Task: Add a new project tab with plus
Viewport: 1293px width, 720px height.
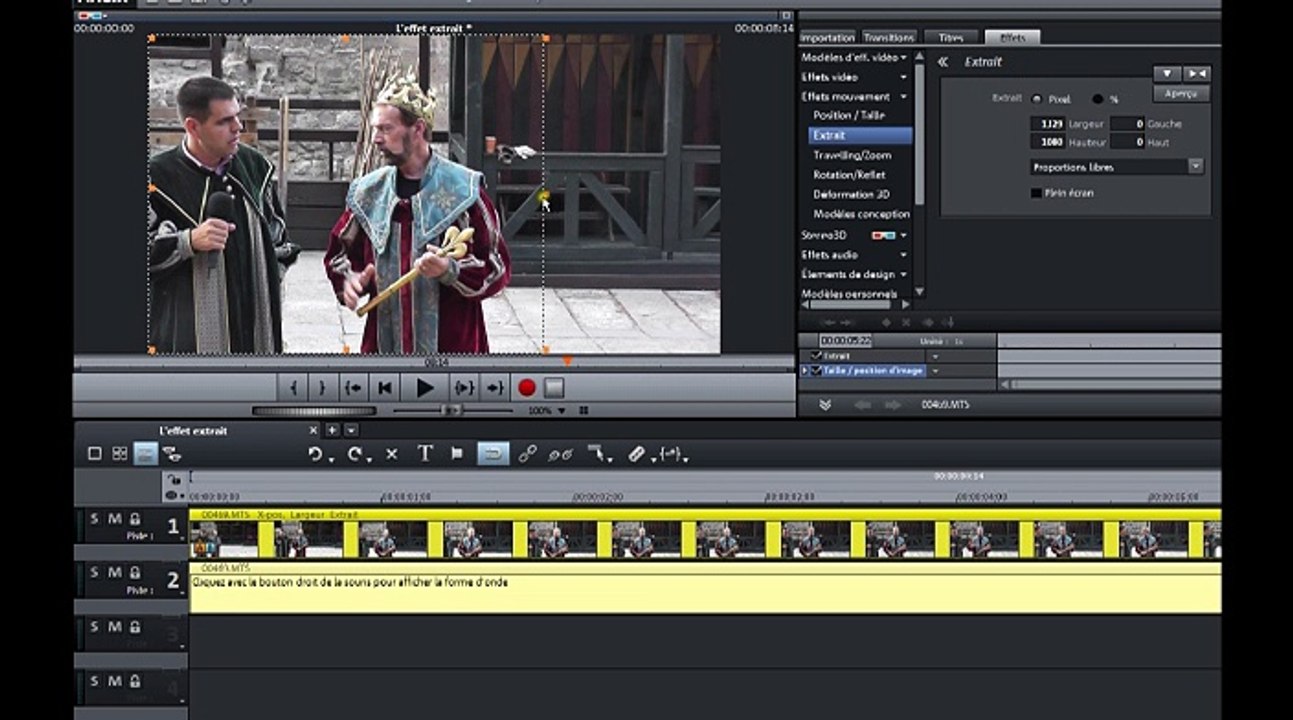Action: [333, 431]
